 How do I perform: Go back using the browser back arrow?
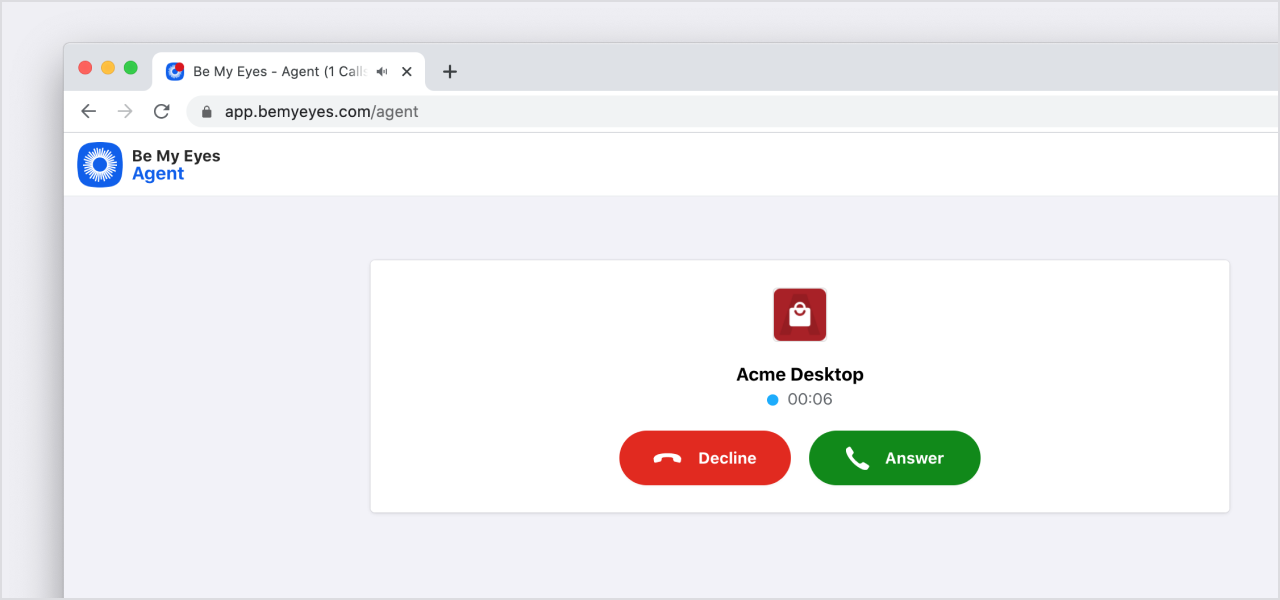[x=89, y=111]
